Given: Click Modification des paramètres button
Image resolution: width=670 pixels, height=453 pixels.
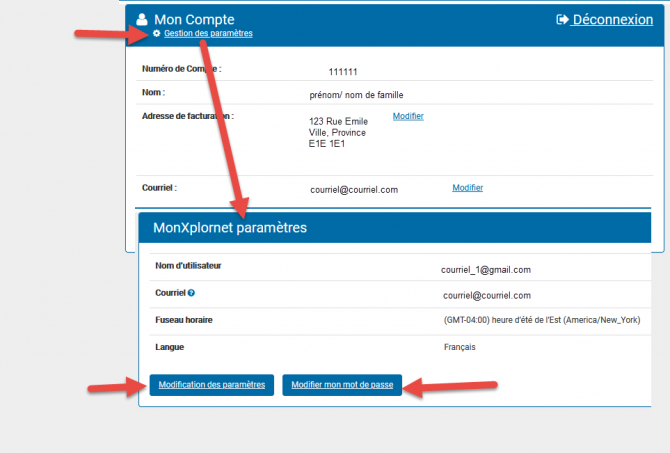Looking at the screenshot, I should [x=212, y=385].
